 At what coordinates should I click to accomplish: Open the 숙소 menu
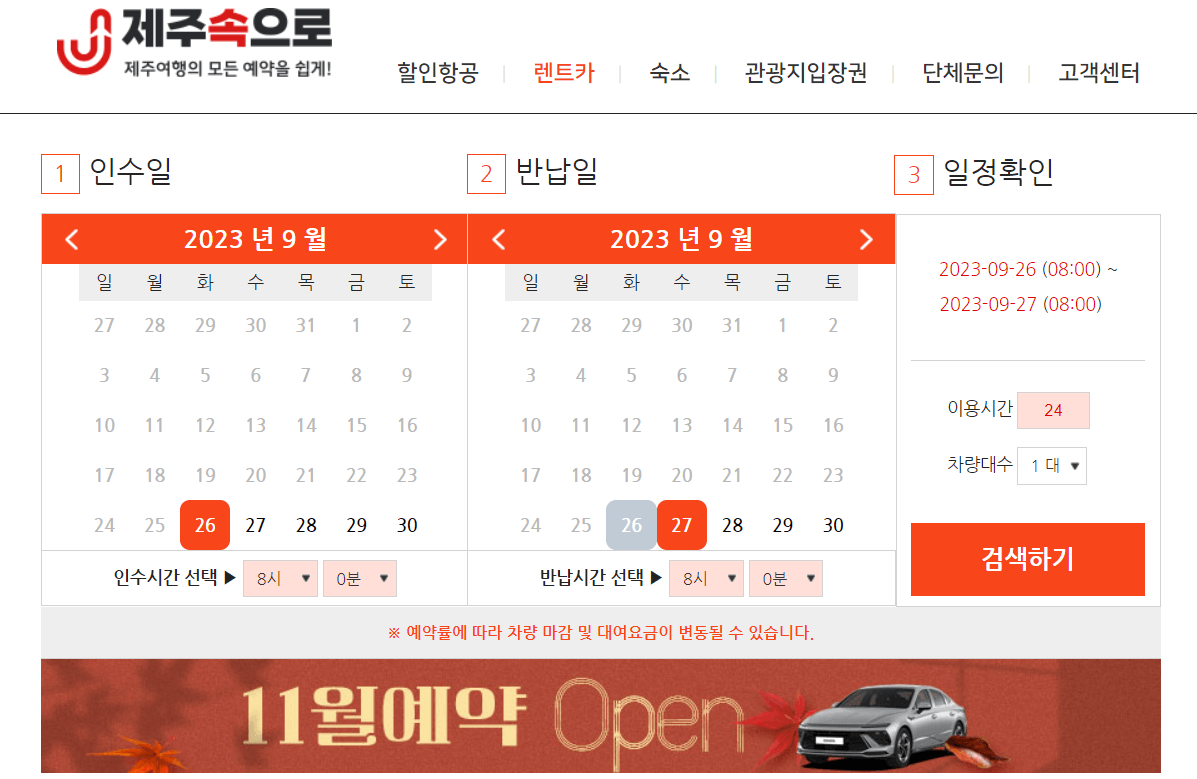tap(668, 73)
